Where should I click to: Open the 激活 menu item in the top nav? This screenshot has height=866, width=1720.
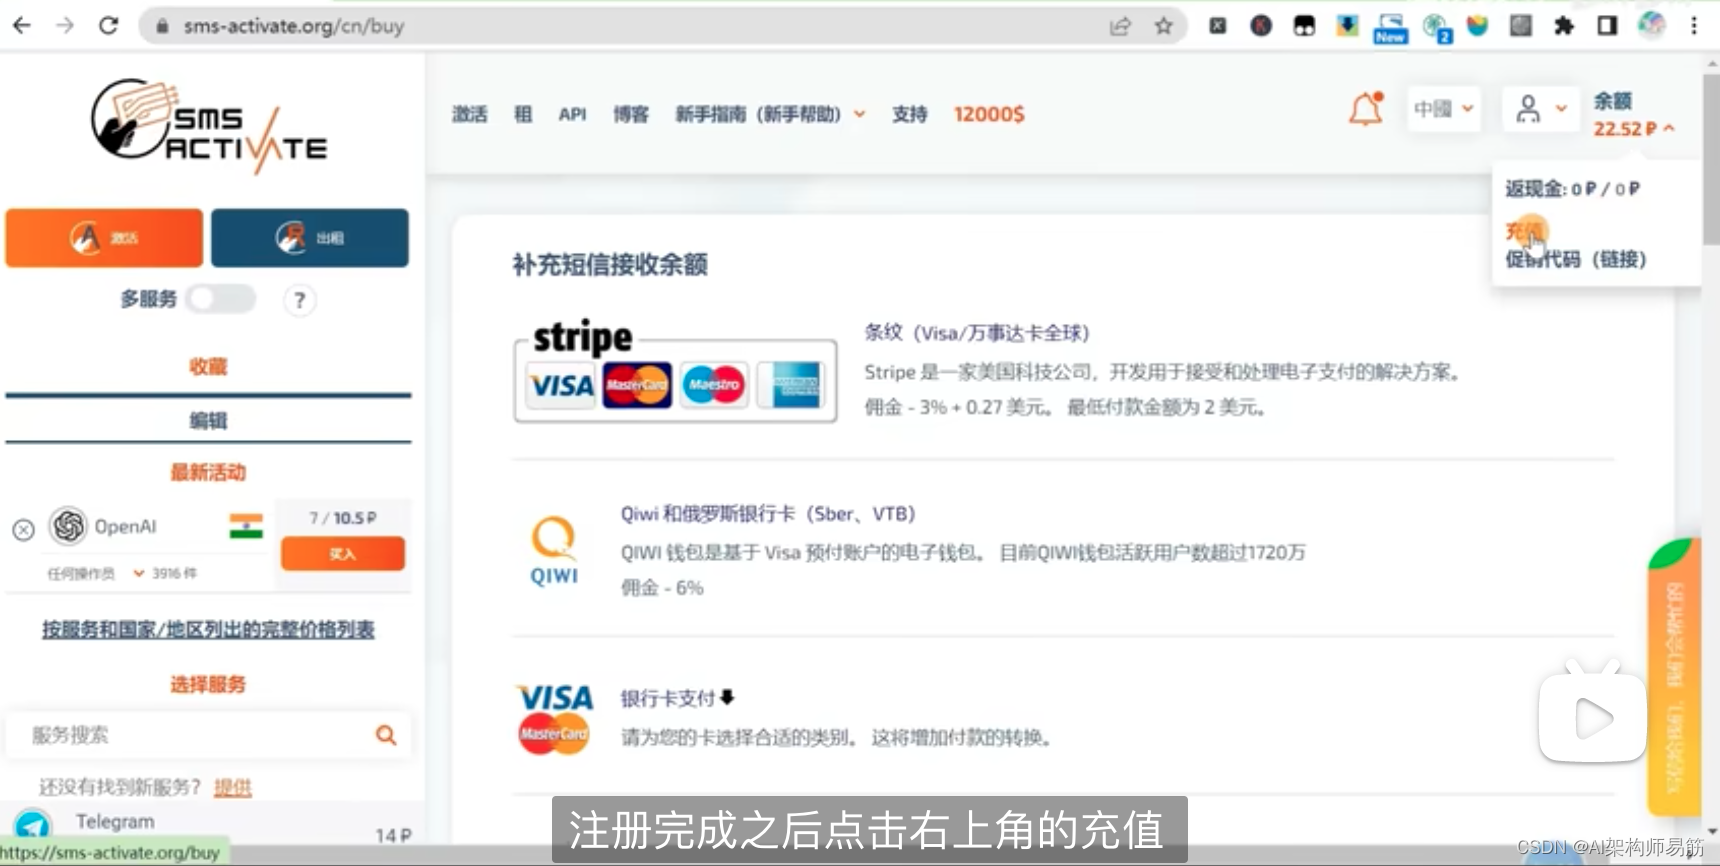470,114
